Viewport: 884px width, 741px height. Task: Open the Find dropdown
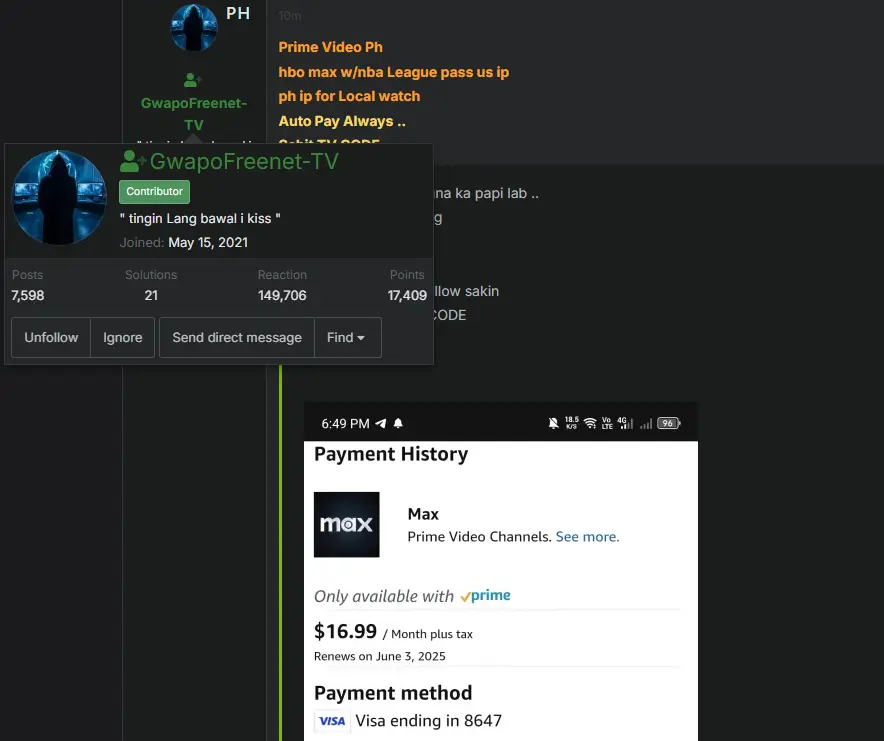coord(347,337)
